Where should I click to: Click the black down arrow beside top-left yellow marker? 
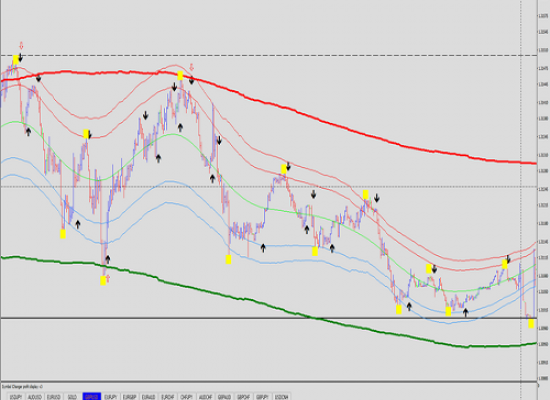21,58
